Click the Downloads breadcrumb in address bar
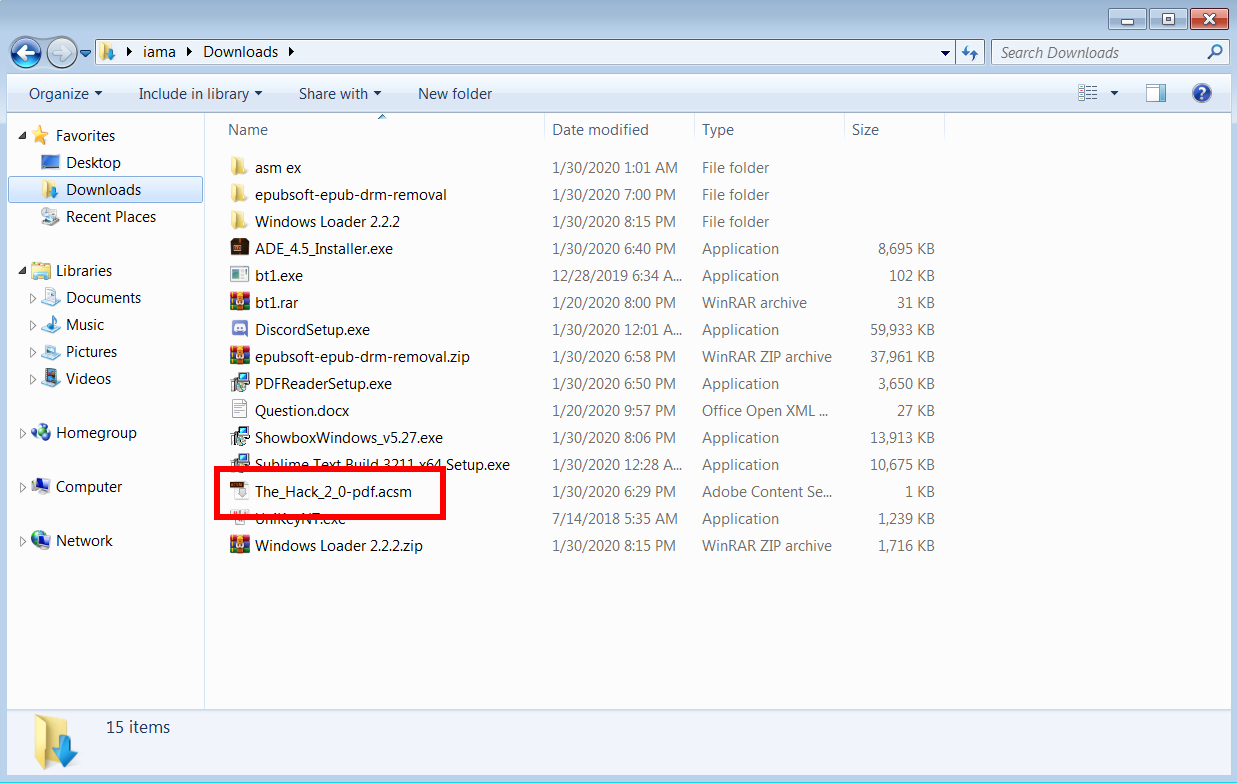This screenshot has width=1237, height=783. [x=240, y=52]
